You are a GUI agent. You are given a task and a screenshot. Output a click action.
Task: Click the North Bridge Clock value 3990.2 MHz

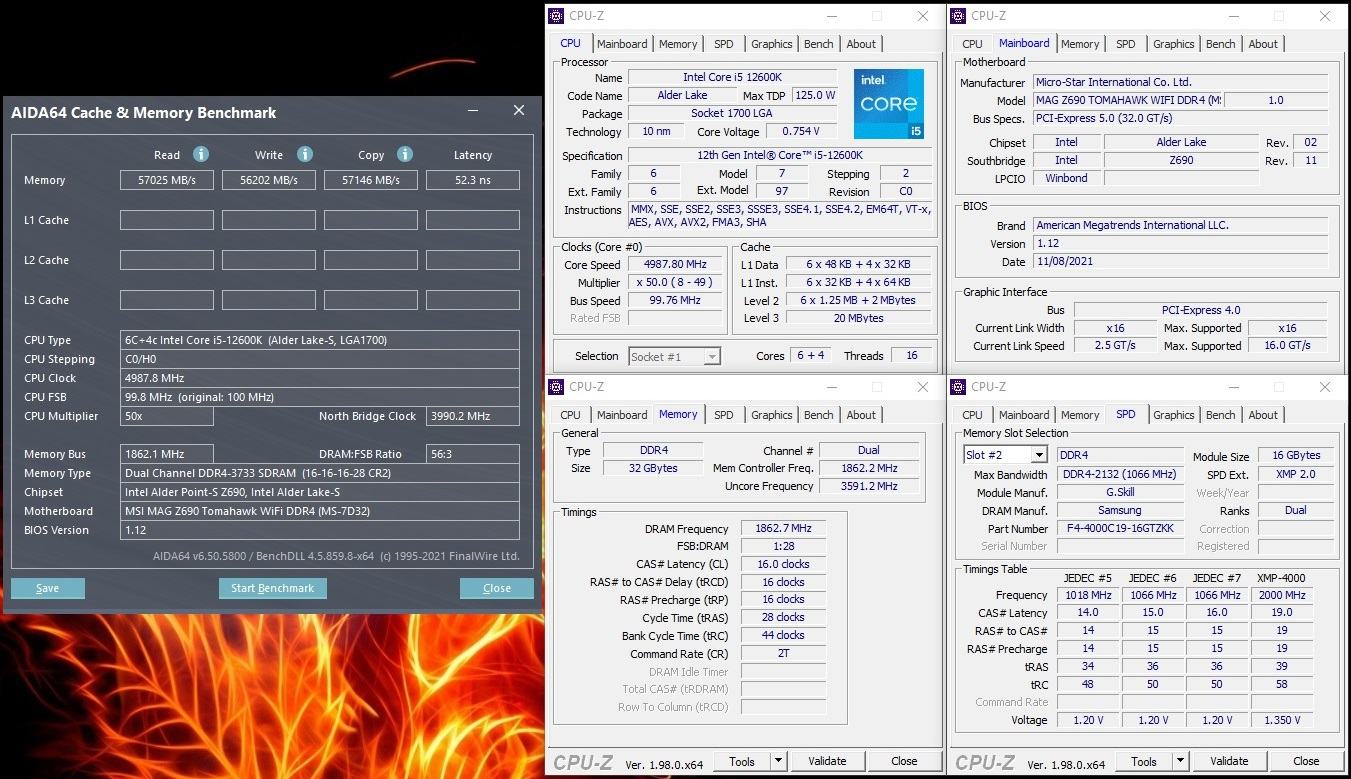(473, 416)
